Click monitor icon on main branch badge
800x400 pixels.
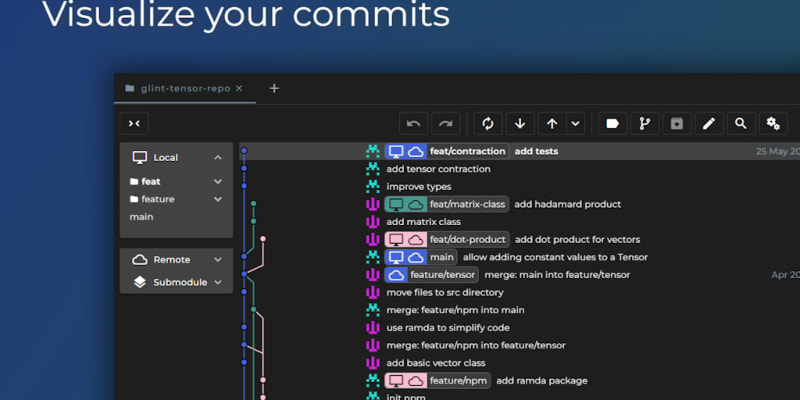point(396,257)
